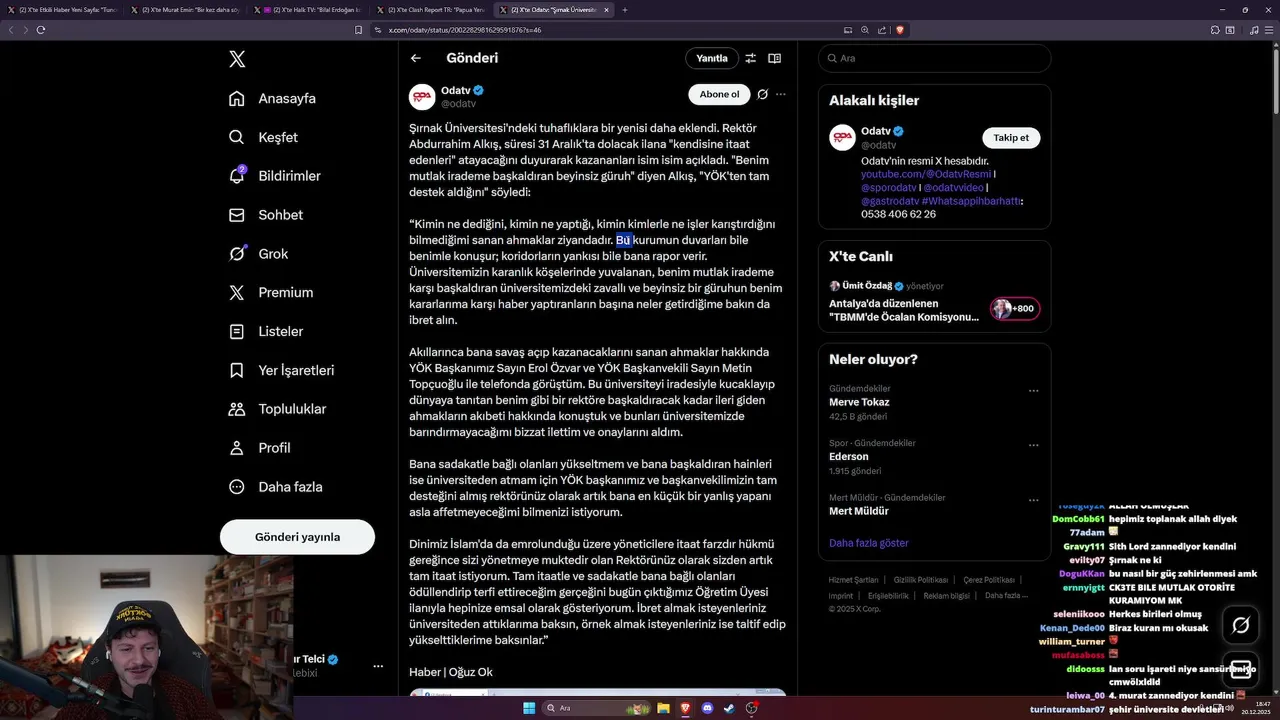
Task: Open options for Mert Müldür trend
Action: (1034, 499)
